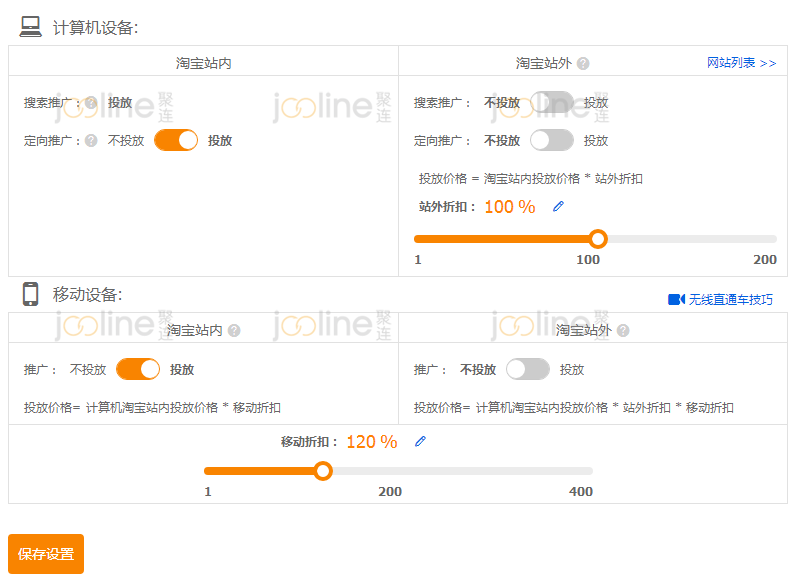This screenshot has width=796, height=586.
Task: Click help icon next to 定向推广 in 淘宝站内
Action: pyautogui.click(x=91, y=141)
